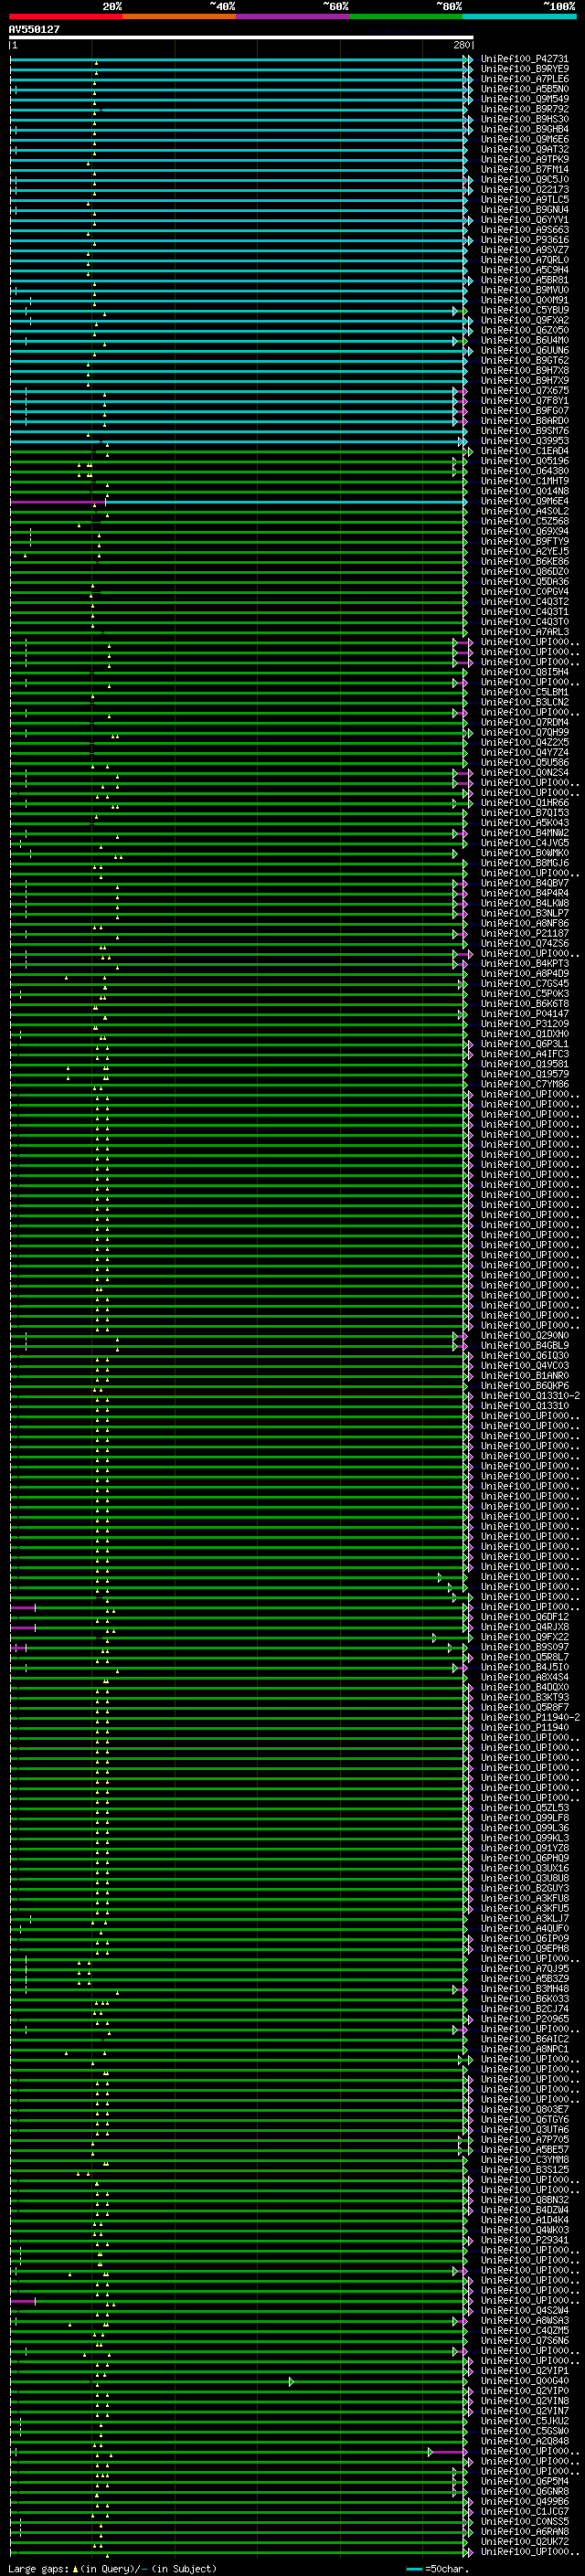Screen dimensions: 585x2576
Task: Open hit UniRef100_P42731
Action: [x=524, y=59]
